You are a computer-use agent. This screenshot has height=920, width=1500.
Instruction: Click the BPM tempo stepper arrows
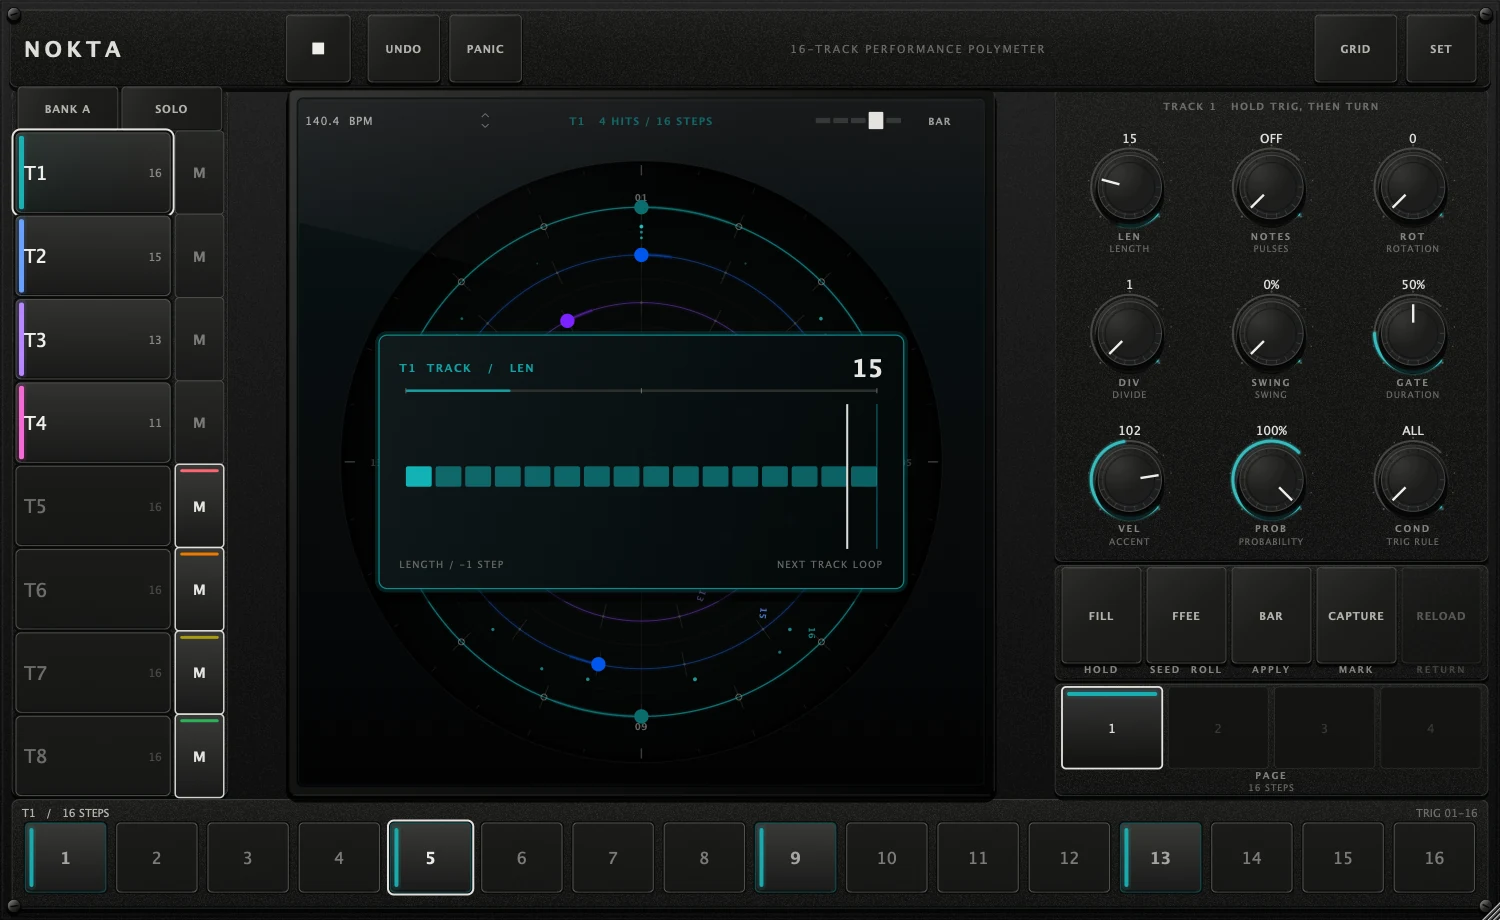485,121
